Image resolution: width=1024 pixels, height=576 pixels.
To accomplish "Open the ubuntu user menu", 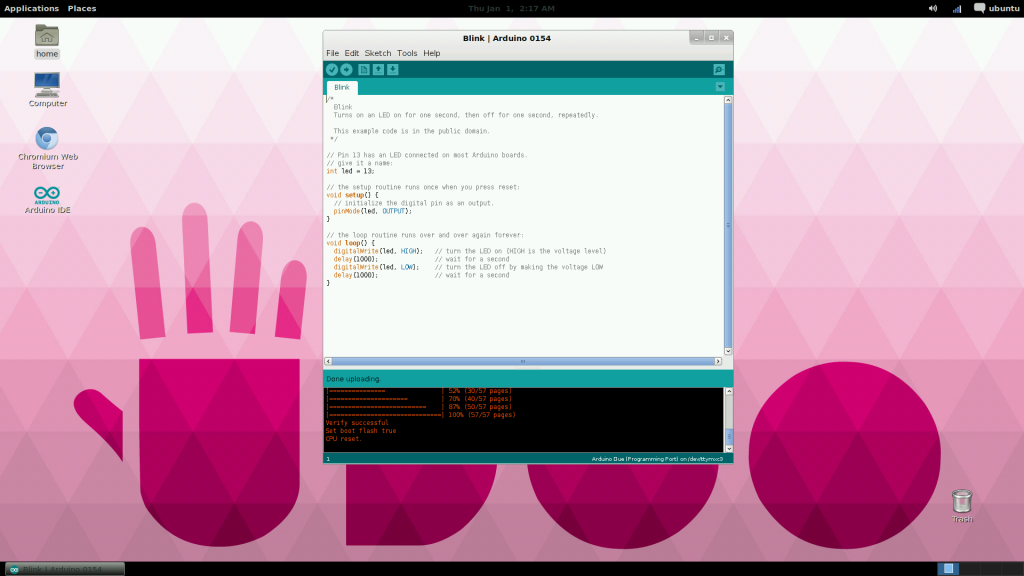I will (997, 8).
